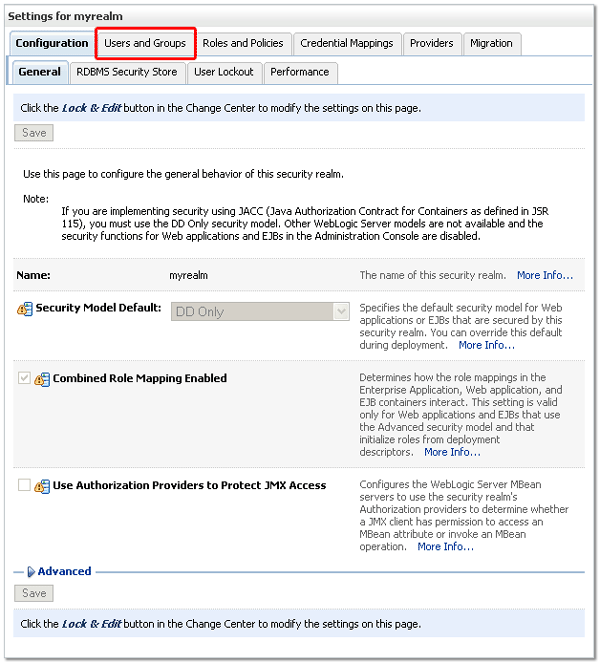Open More Info for JMX Access setting
Screen dimensions: 600x663
[445, 547]
